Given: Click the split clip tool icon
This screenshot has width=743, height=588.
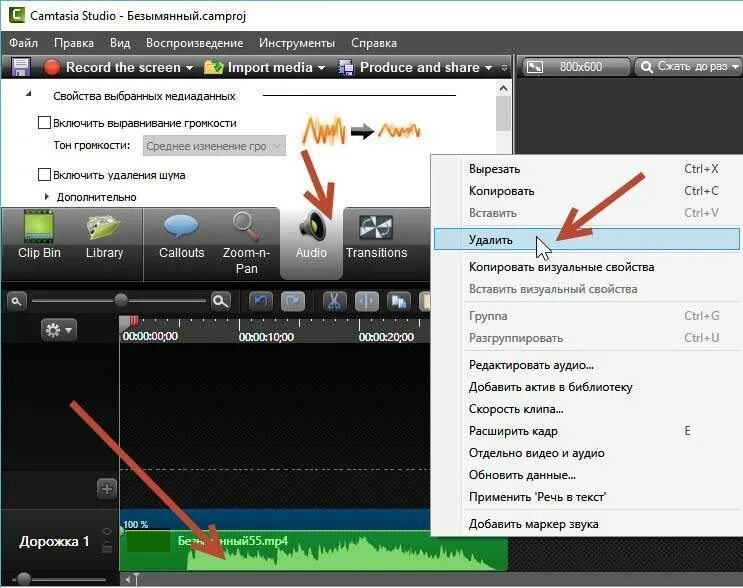Looking at the screenshot, I should (367, 301).
